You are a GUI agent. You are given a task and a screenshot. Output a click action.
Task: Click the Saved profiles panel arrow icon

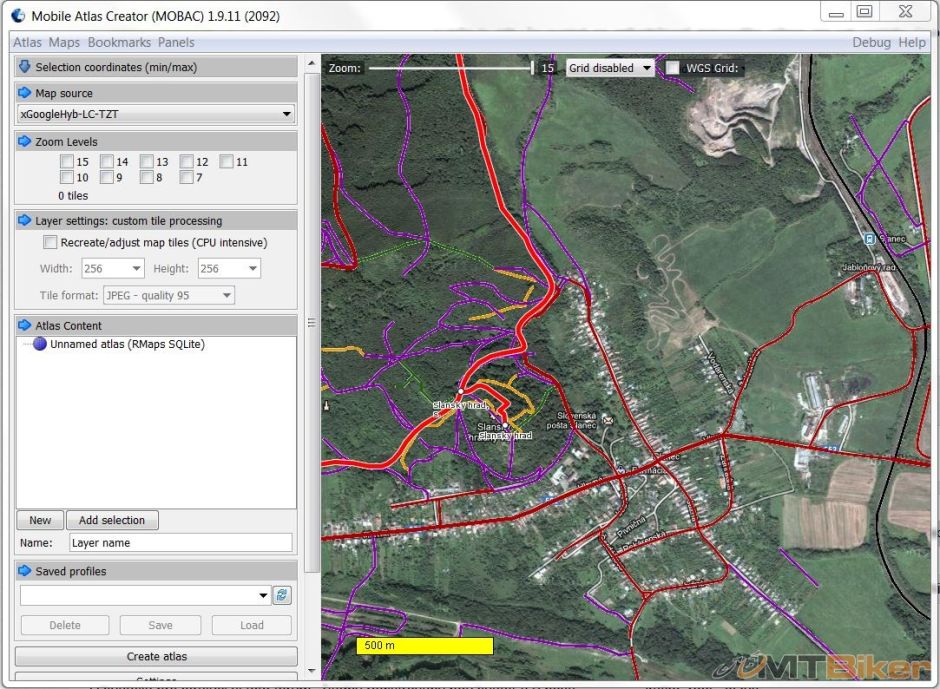point(25,572)
